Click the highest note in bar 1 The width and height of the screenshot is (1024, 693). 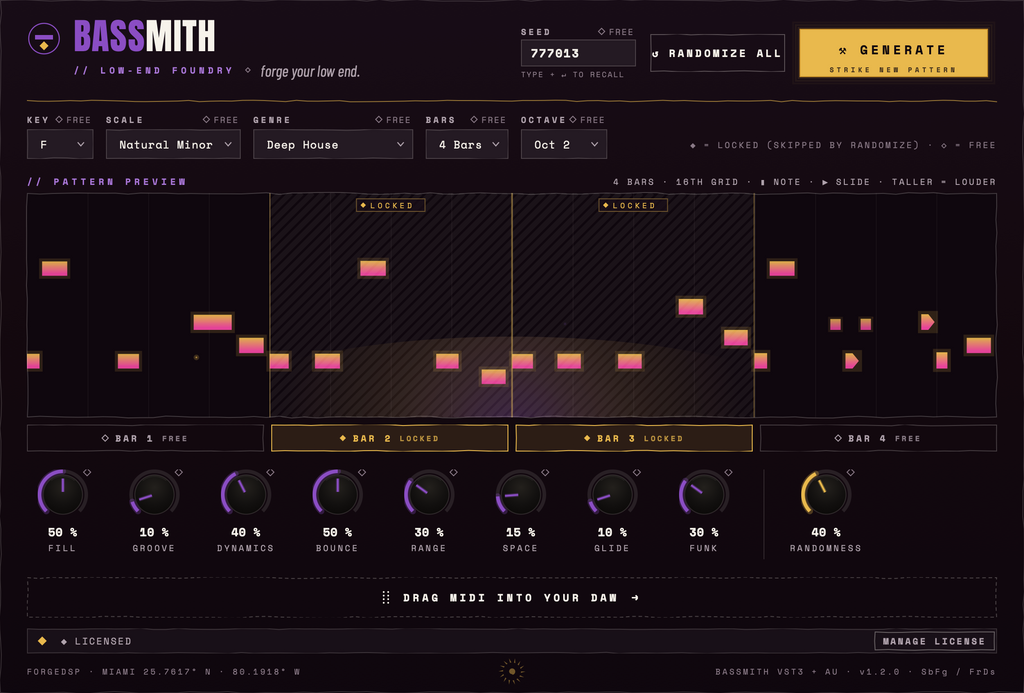coord(55,268)
